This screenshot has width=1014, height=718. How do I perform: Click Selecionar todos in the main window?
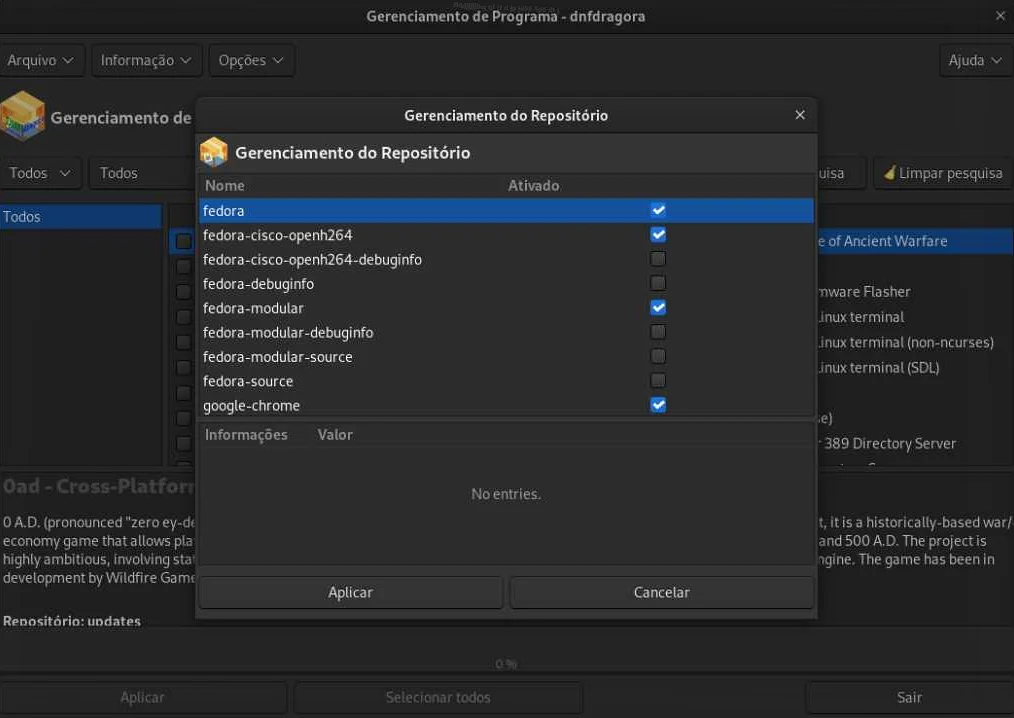click(x=438, y=697)
